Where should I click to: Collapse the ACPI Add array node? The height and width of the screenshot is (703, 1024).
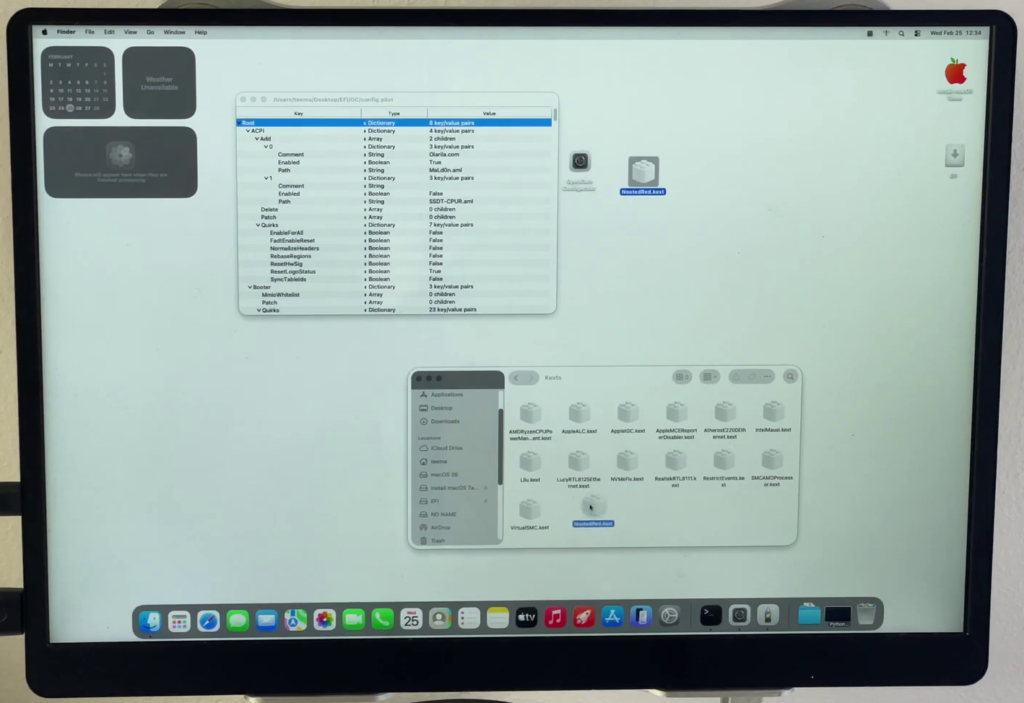pyautogui.click(x=256, y=139)
